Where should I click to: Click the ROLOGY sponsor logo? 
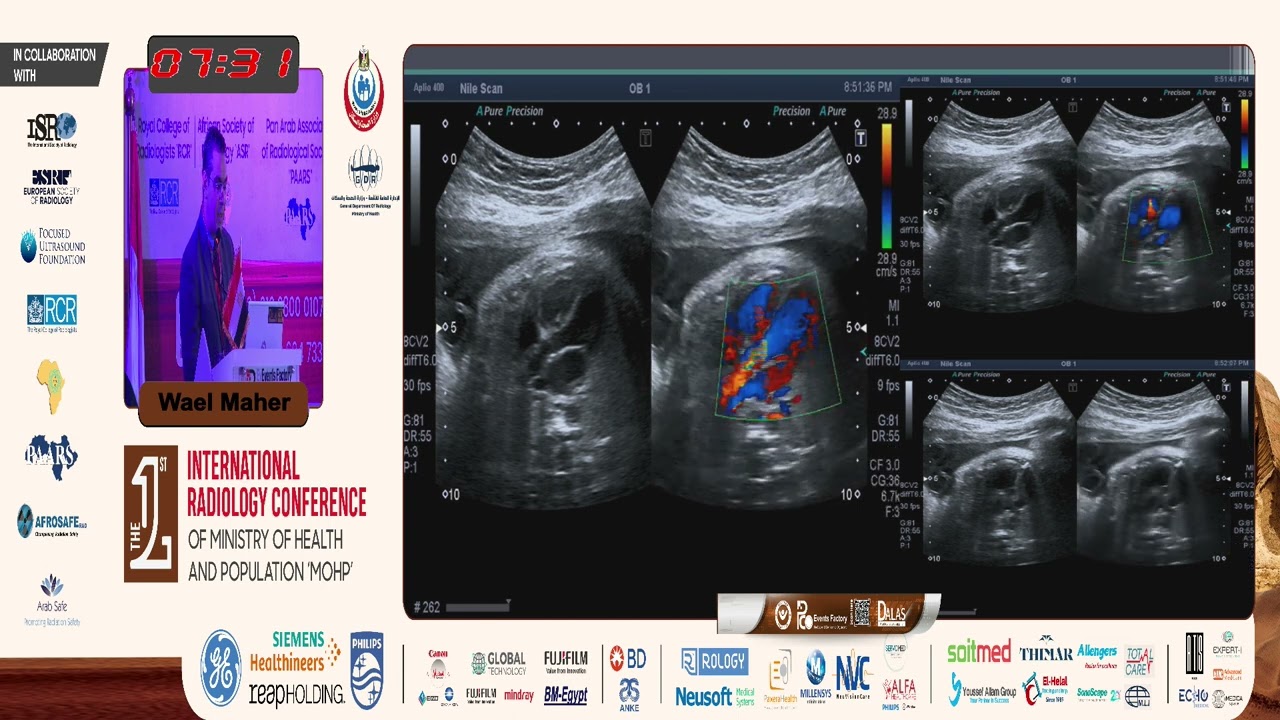pos(714,661)
